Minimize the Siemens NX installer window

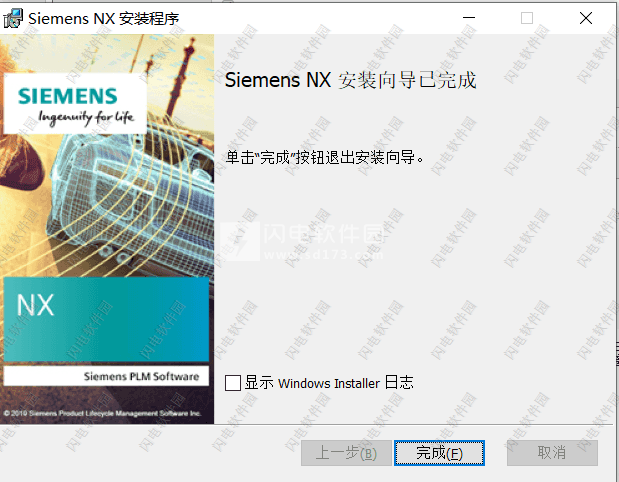[469, 18]
